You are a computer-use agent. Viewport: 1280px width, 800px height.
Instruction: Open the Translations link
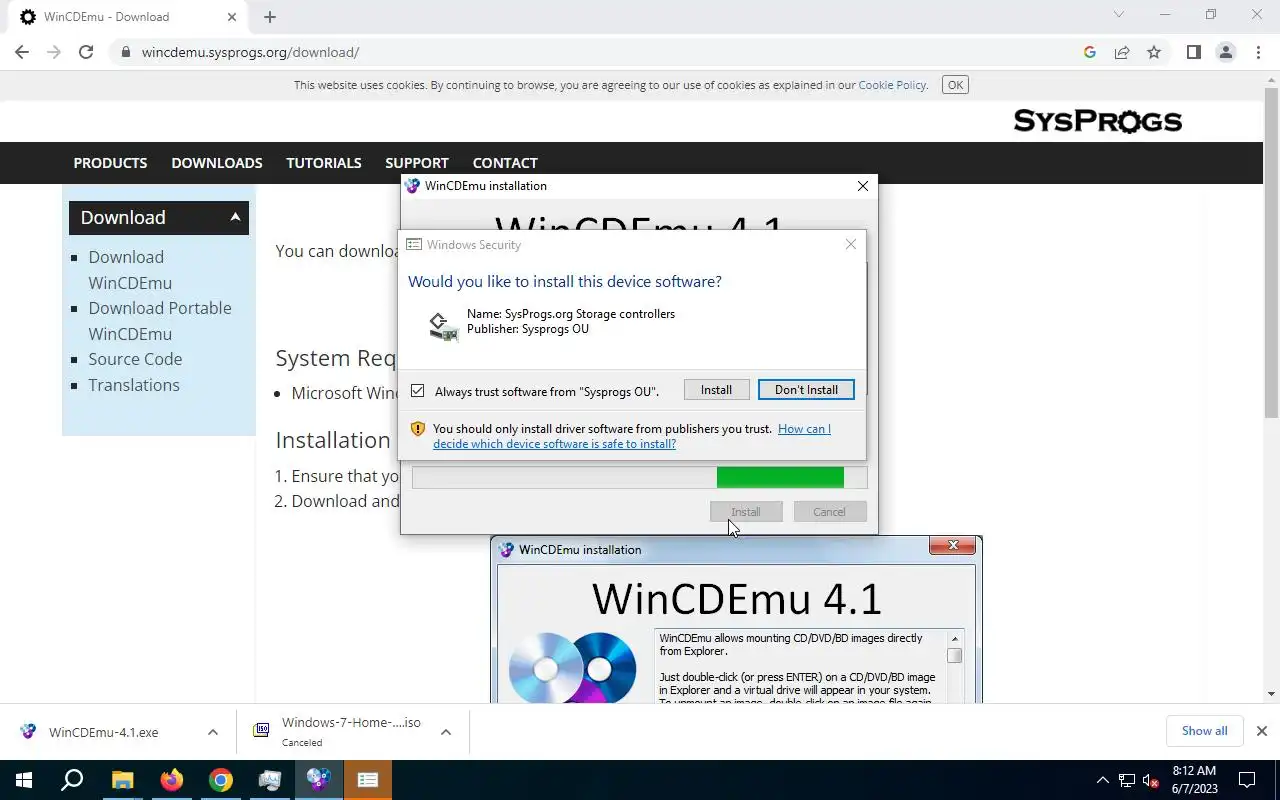point(134,385)
